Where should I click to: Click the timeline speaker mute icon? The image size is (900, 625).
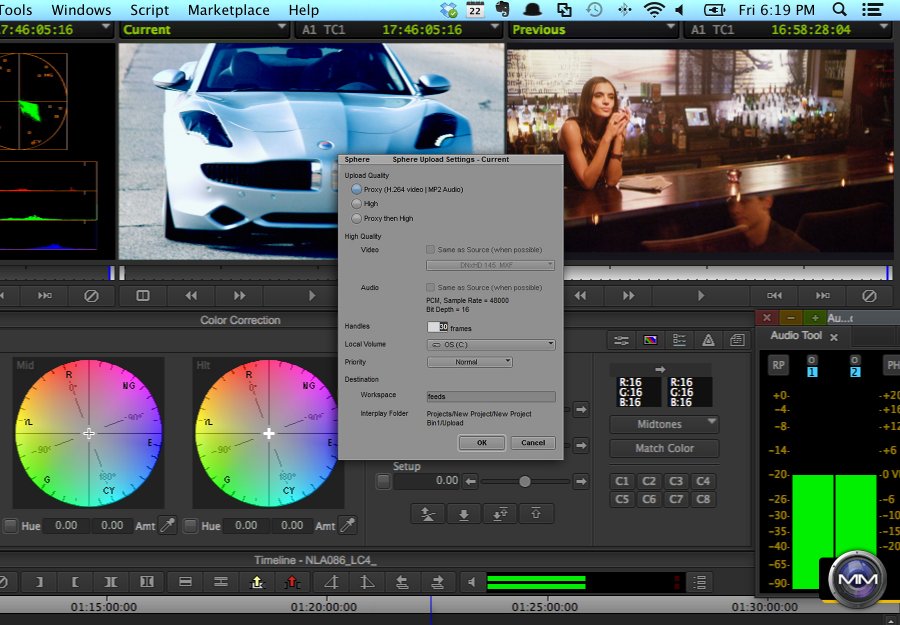point(471,582)
